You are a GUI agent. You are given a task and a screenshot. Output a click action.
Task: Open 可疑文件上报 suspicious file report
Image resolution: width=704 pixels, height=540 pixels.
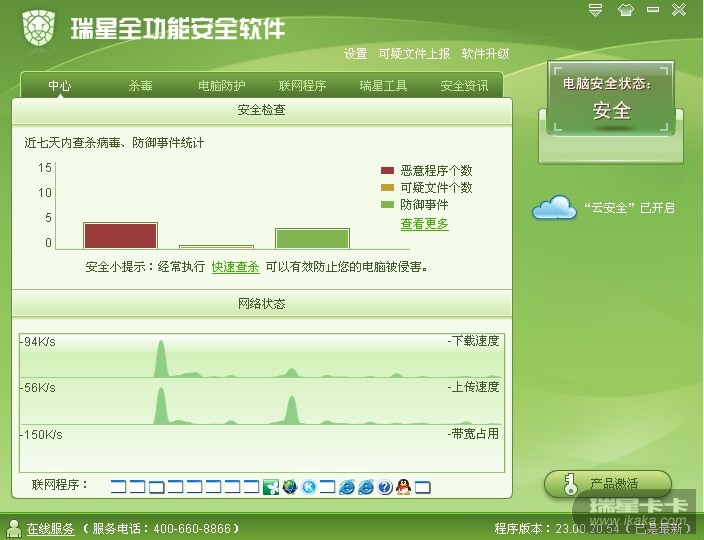pyautogui.click(x=414, y=54)
